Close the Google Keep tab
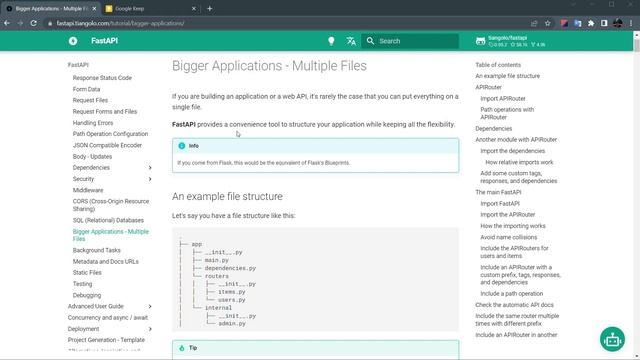The height and width of the screenshot is (360, 640). click(x=194, y=8)
